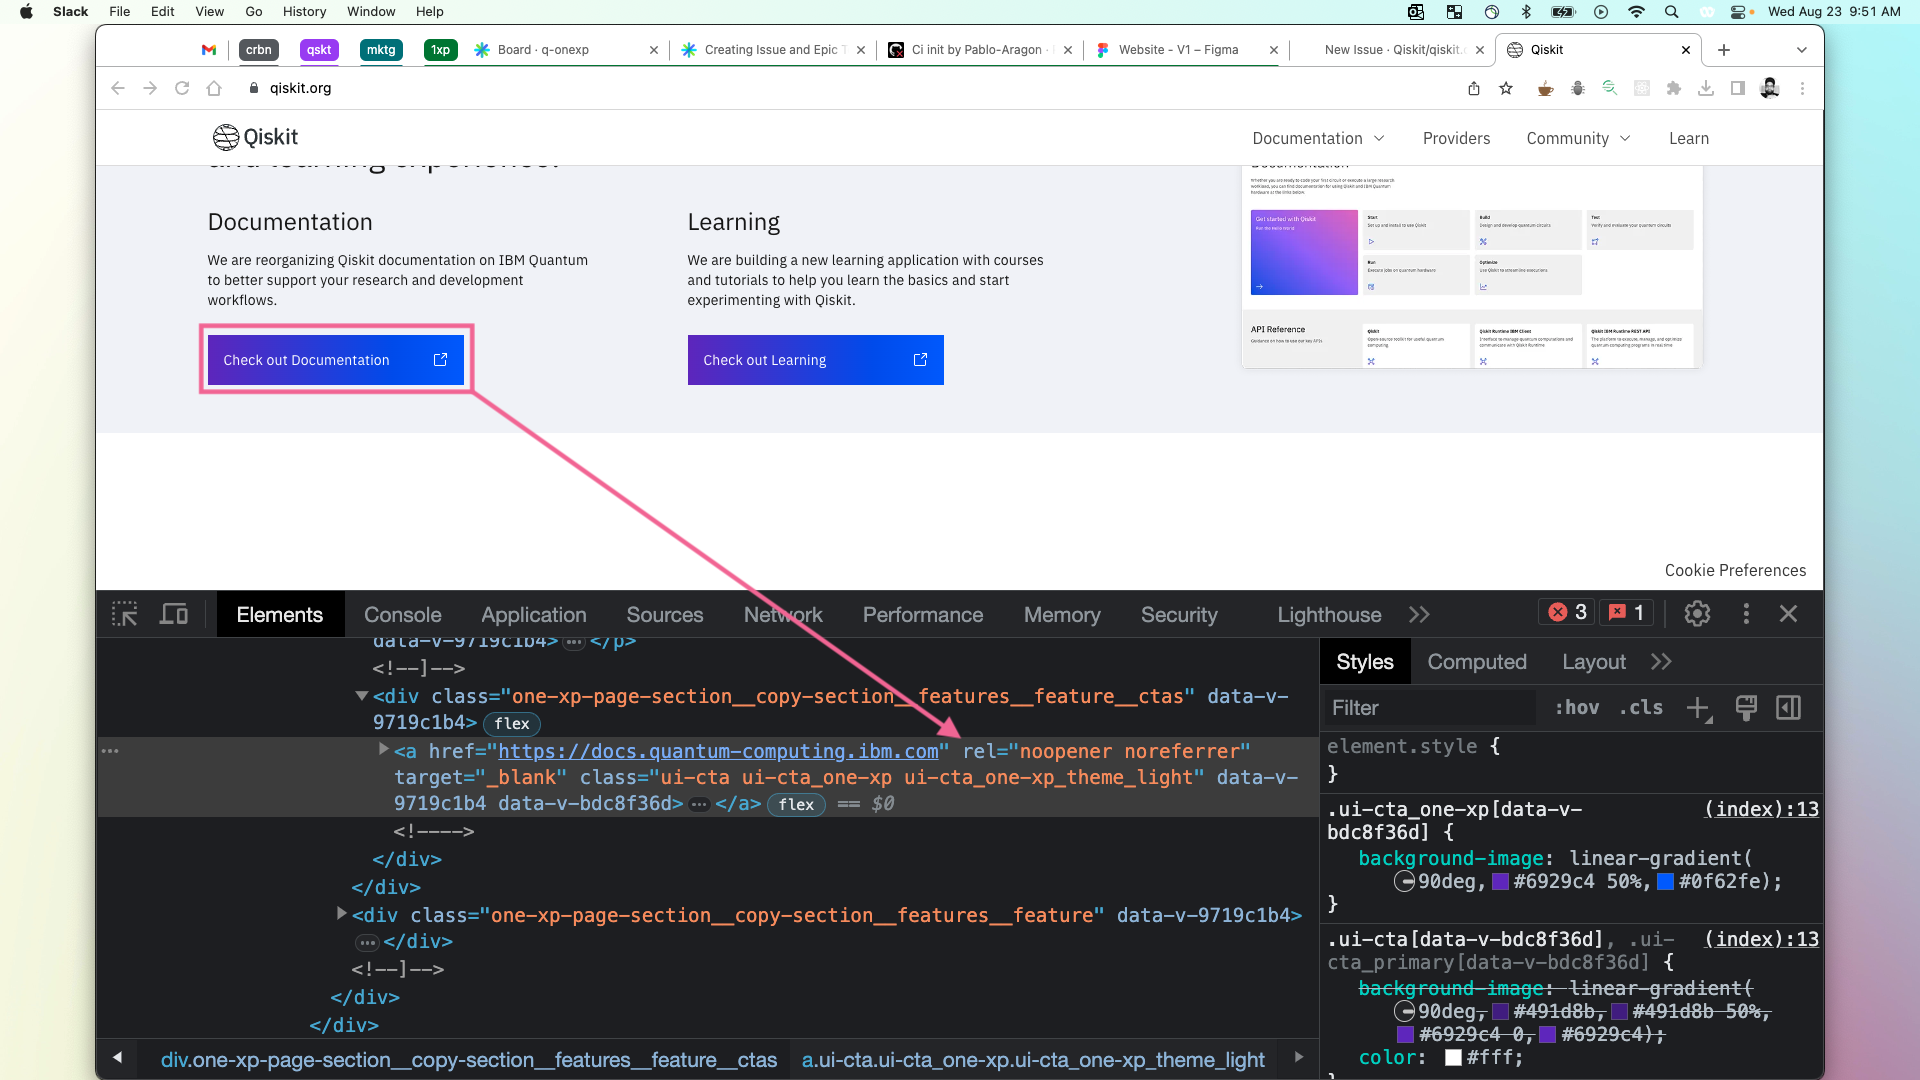This screenshot has height=1080, width=1920.
Task: Collapse the anchor element node in Elements panel
Action: pos(383,749)
